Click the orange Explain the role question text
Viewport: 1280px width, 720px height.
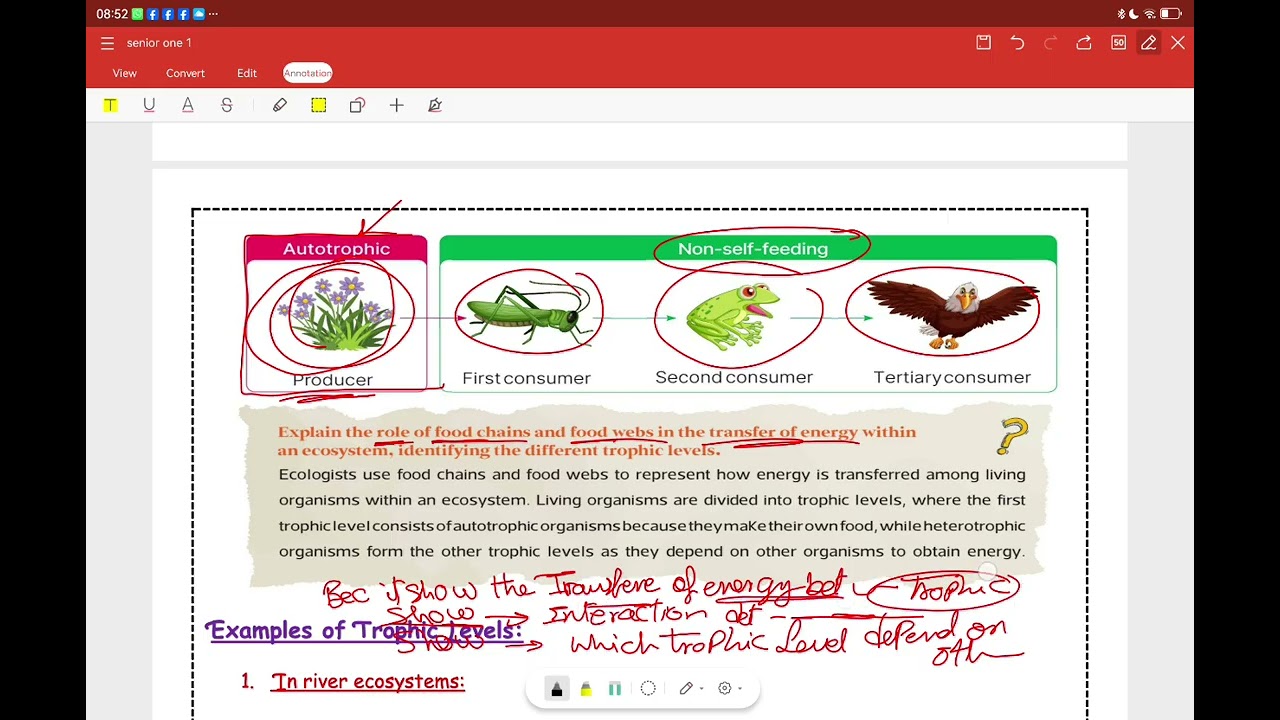(597, 441)
